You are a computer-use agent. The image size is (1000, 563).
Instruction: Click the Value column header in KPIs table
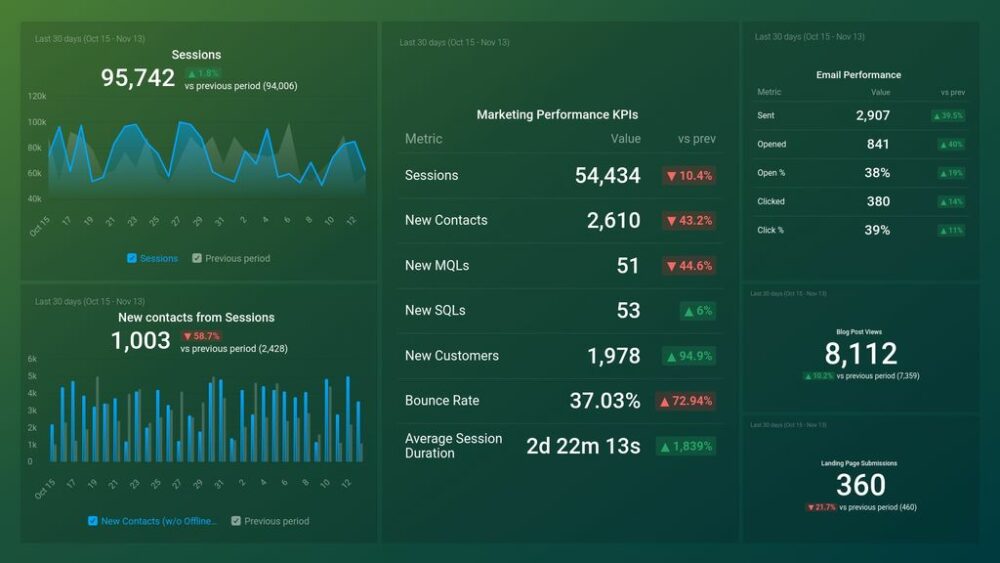pos(625,139)
